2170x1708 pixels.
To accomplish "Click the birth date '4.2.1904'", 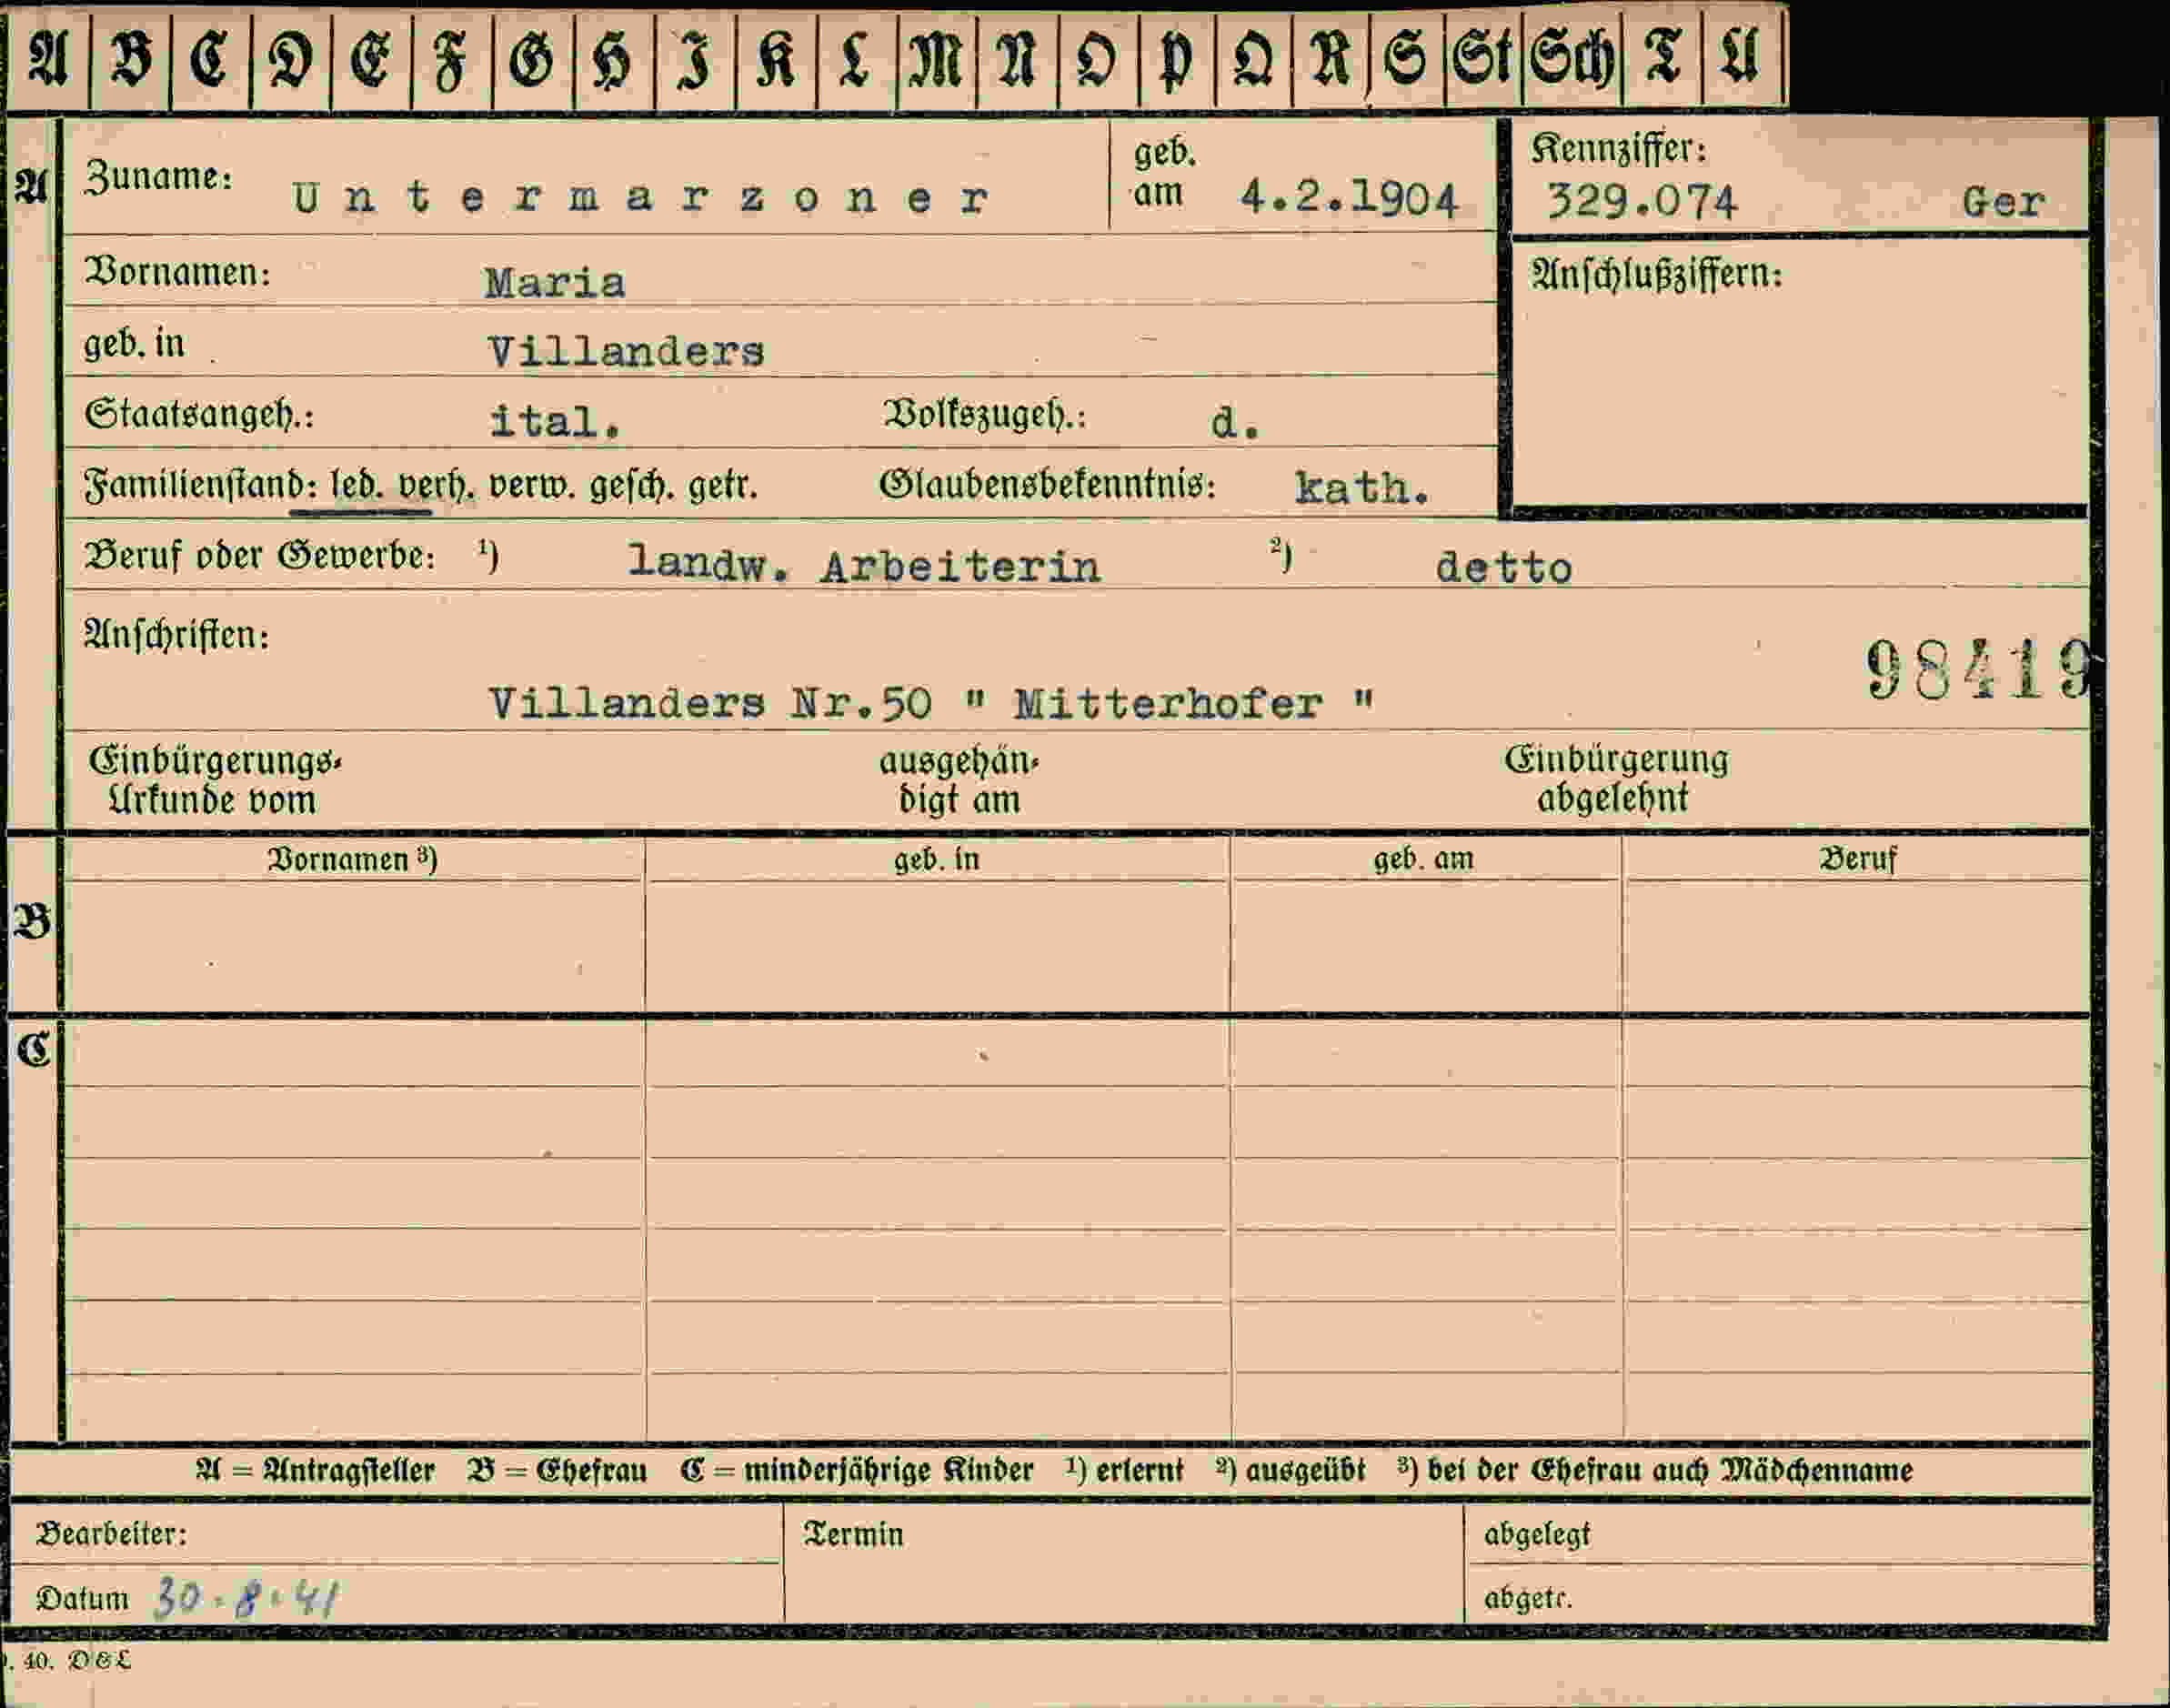I will (x=1349, y=198).
